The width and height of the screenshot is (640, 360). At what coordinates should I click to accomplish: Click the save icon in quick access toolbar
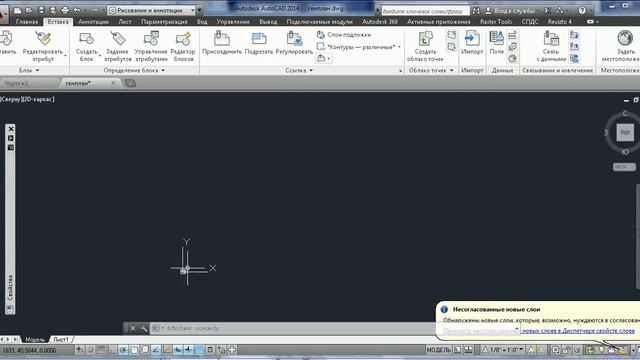(41, 10)
